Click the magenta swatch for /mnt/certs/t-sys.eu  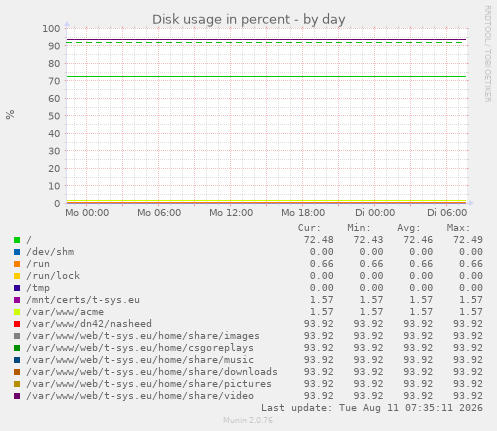pyautogui.click(x=17, y=300)
